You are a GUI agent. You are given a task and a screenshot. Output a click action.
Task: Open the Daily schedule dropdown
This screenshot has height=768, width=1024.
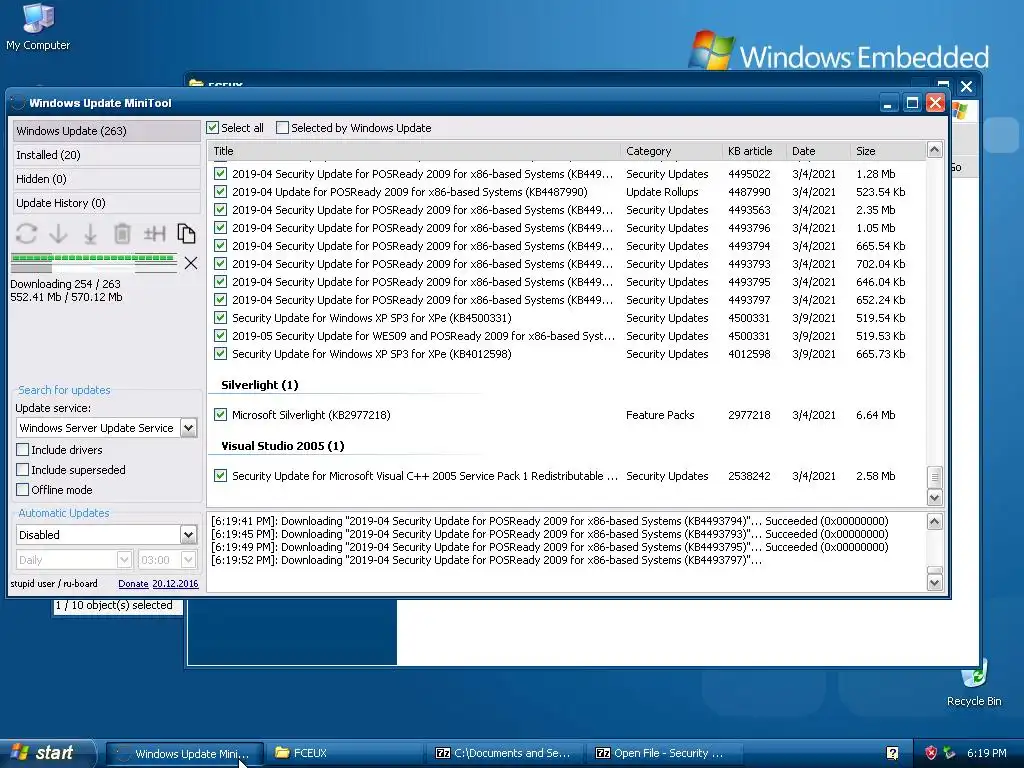[124, 560]
